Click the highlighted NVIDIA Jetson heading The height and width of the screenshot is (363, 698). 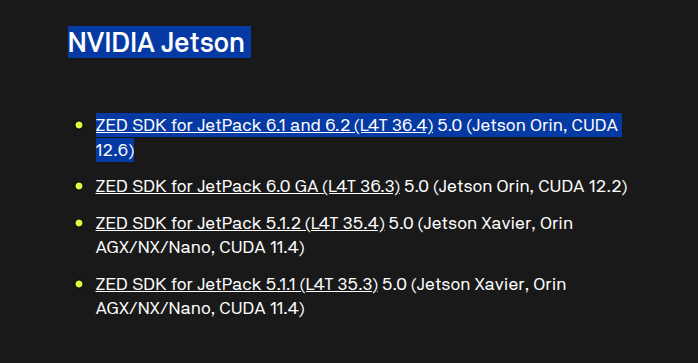(157, 42)
